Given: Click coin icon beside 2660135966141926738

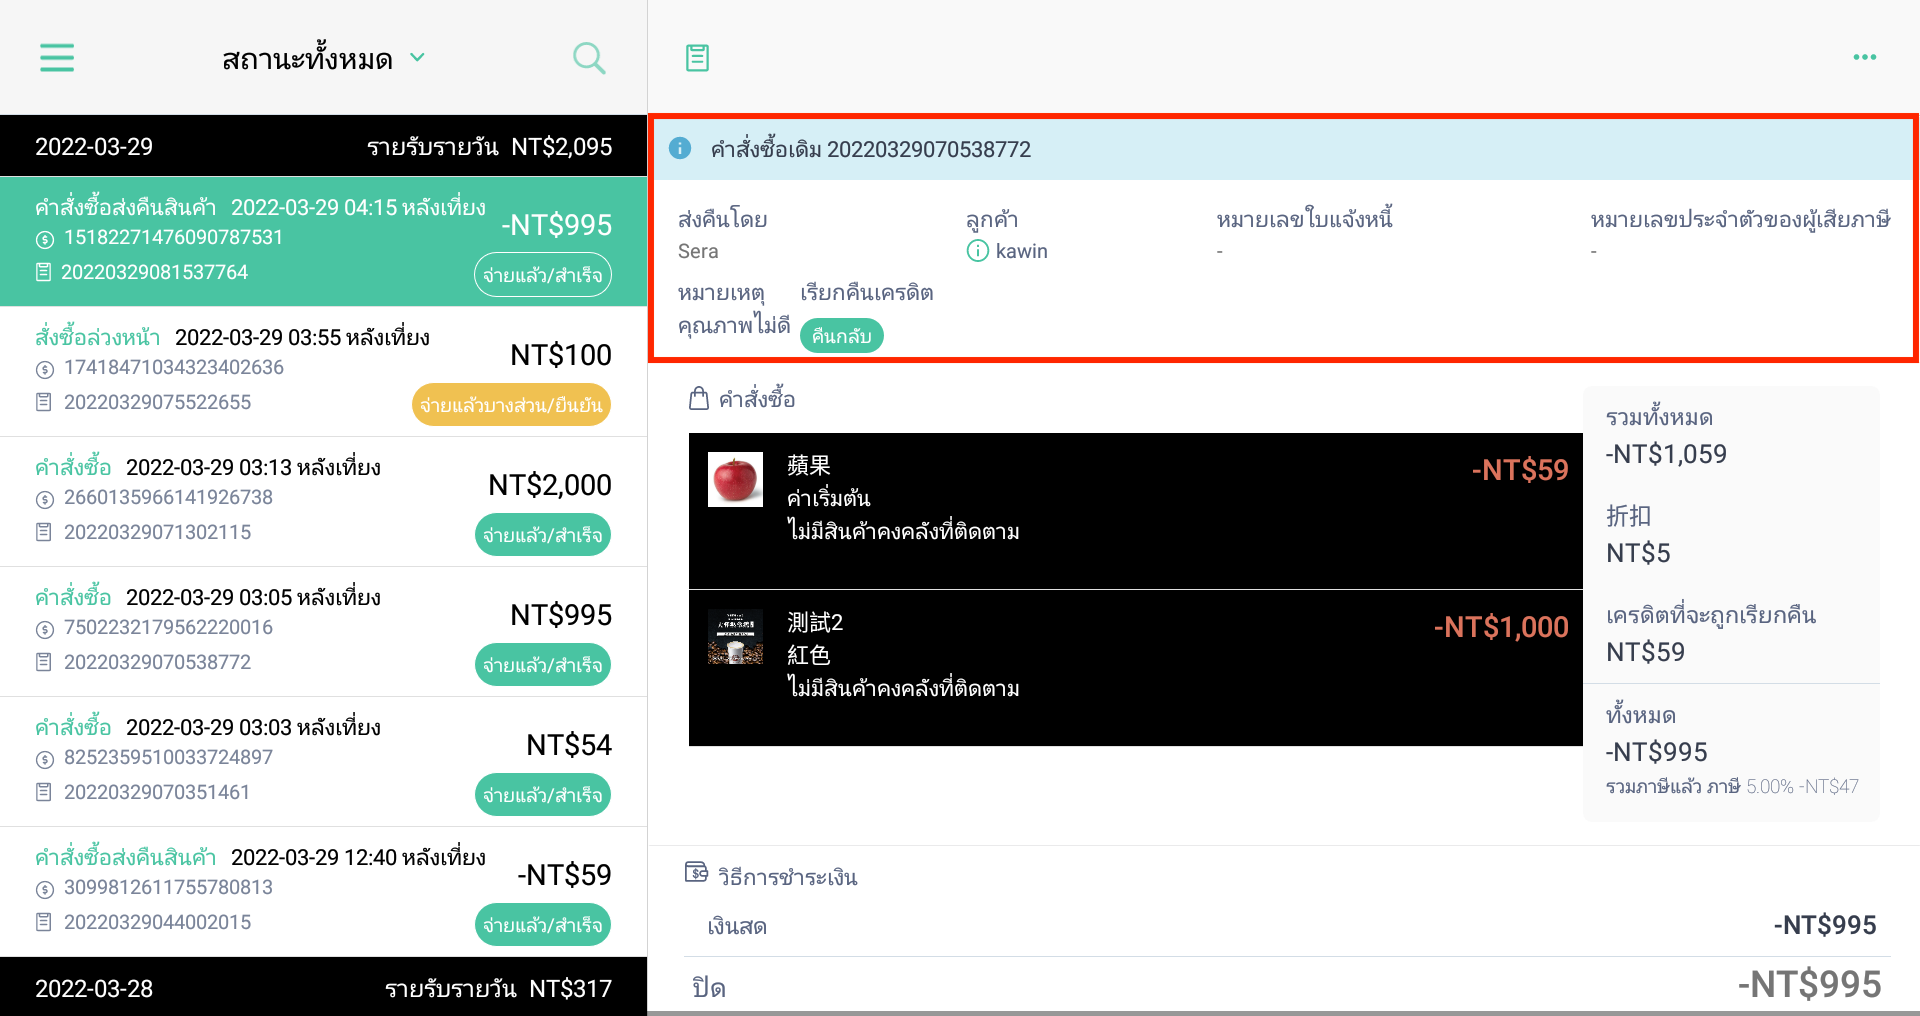Looking at the screenshot, I should pyautogui.click(x=44, y=499).
